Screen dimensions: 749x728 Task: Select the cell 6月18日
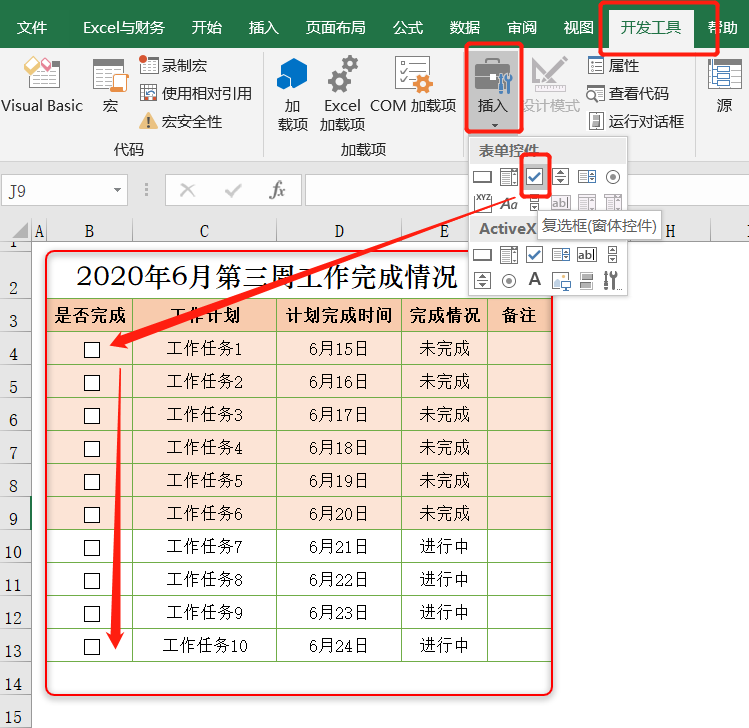click(339, 448)
